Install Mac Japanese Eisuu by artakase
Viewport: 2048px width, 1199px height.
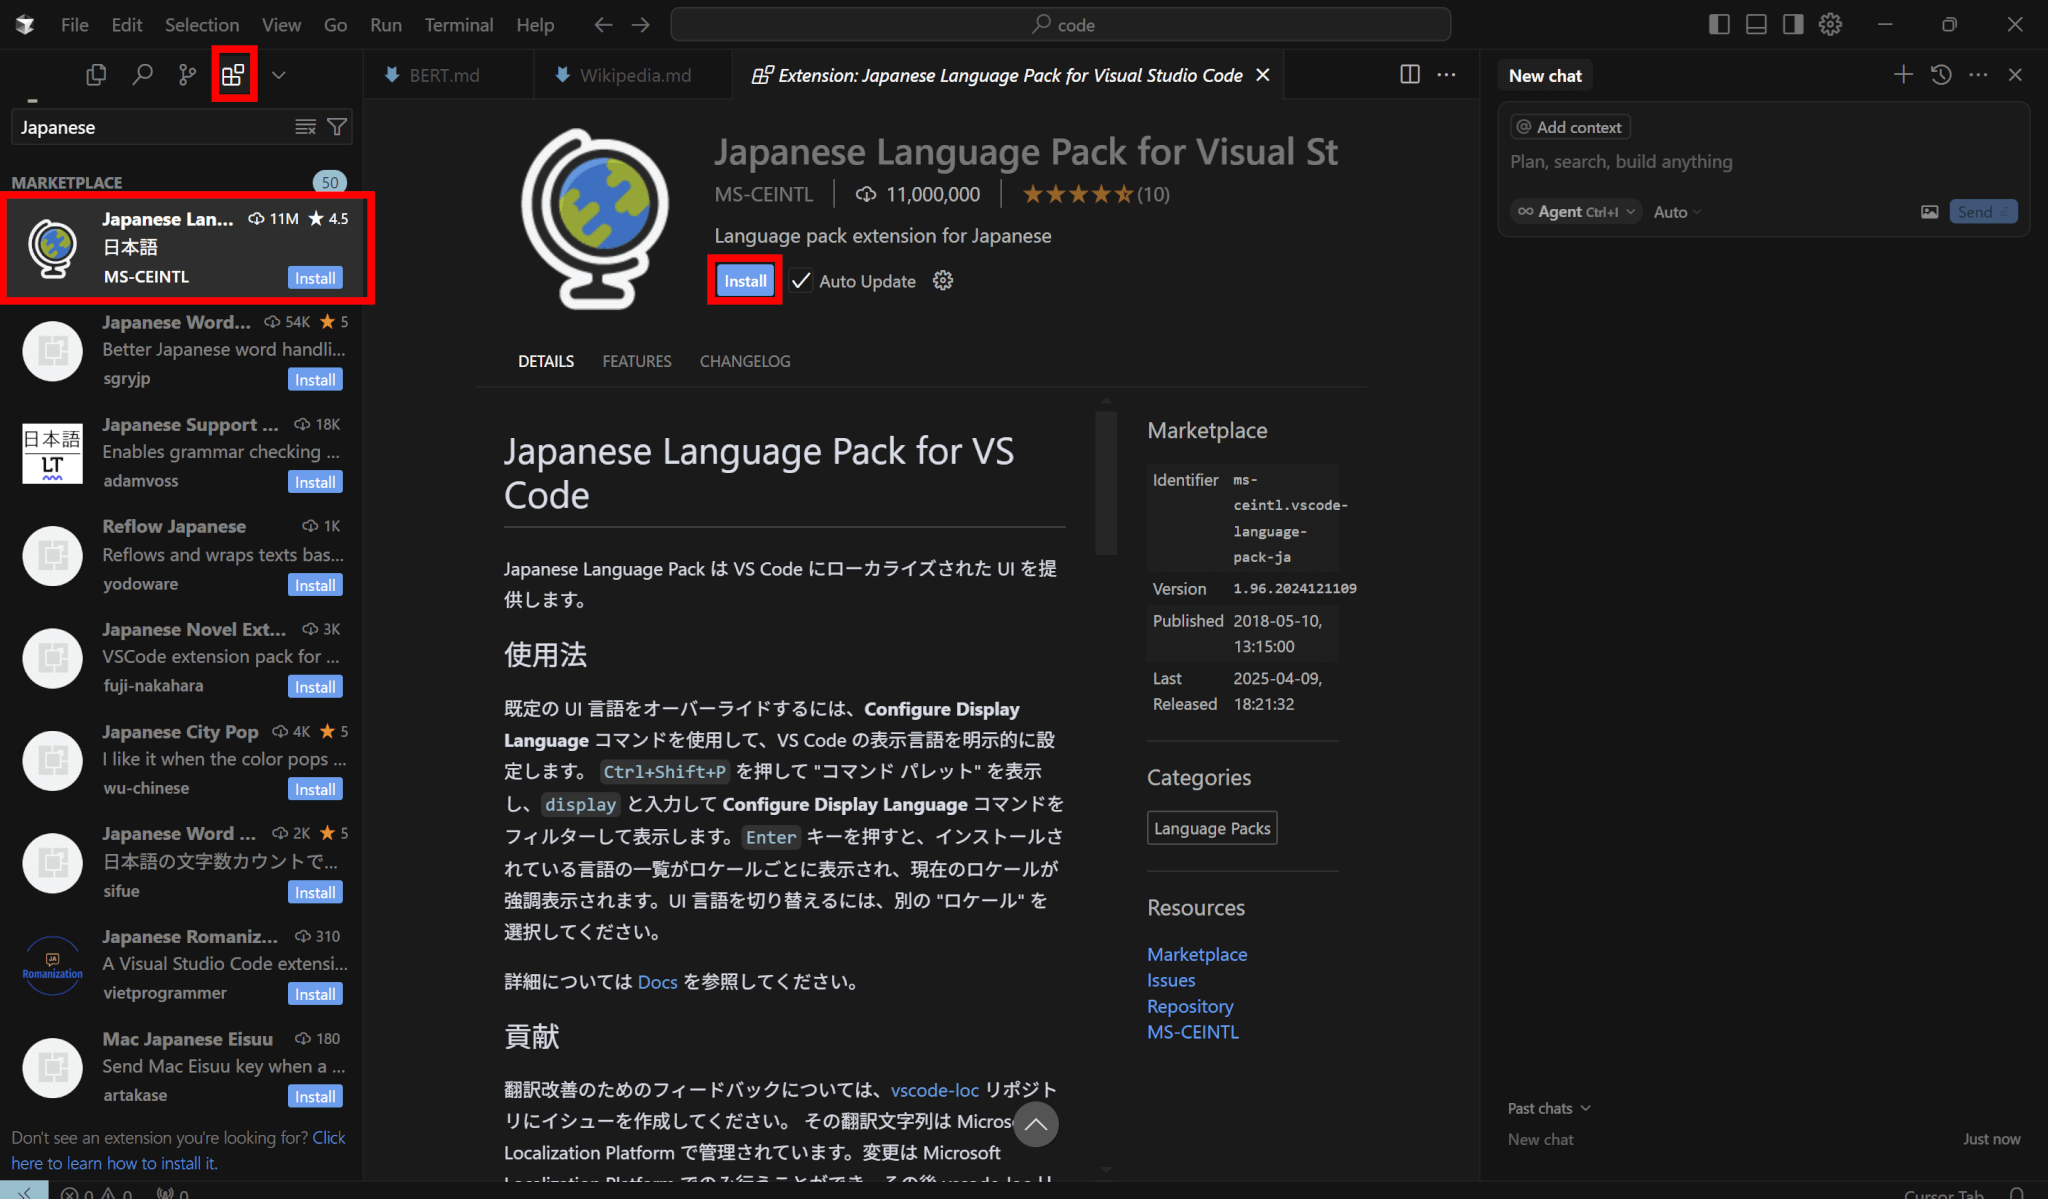tap(315, 1096)
